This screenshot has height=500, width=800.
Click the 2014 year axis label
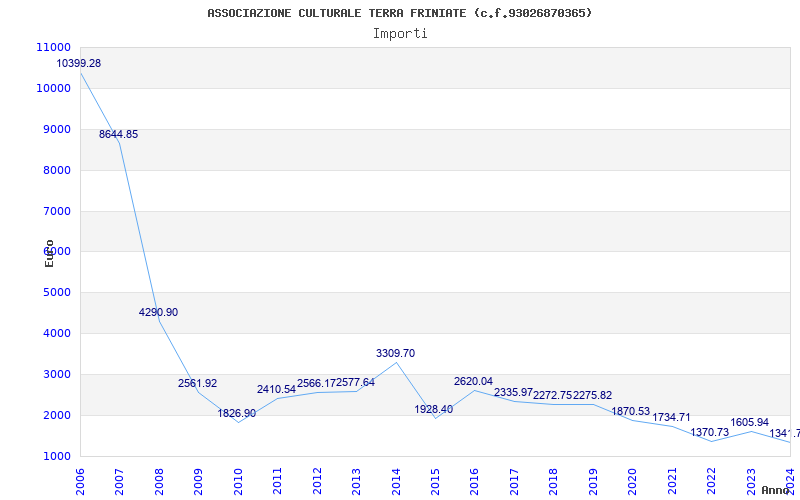click(x=396, y=482)
